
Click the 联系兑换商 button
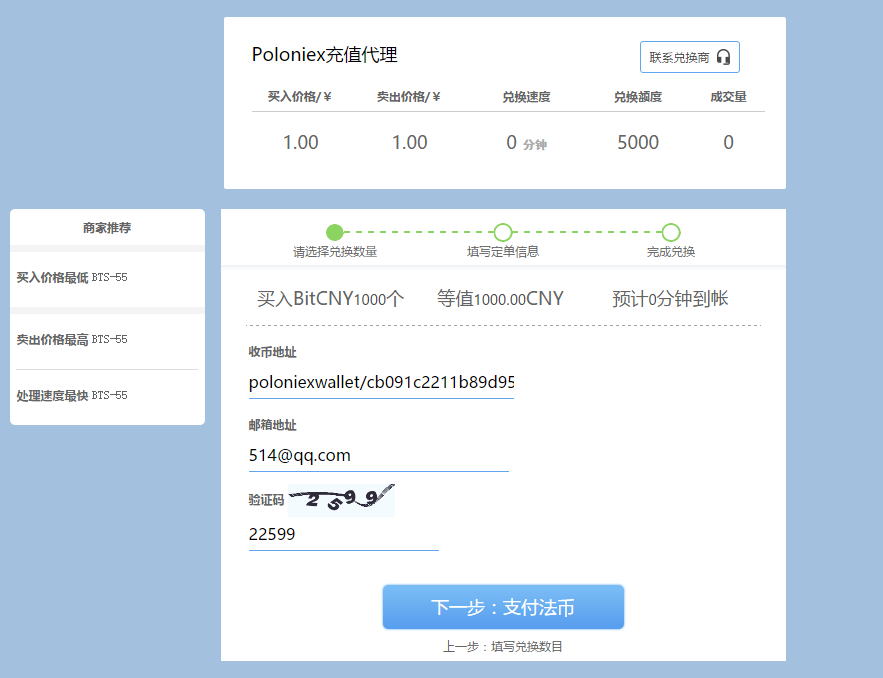689,57
